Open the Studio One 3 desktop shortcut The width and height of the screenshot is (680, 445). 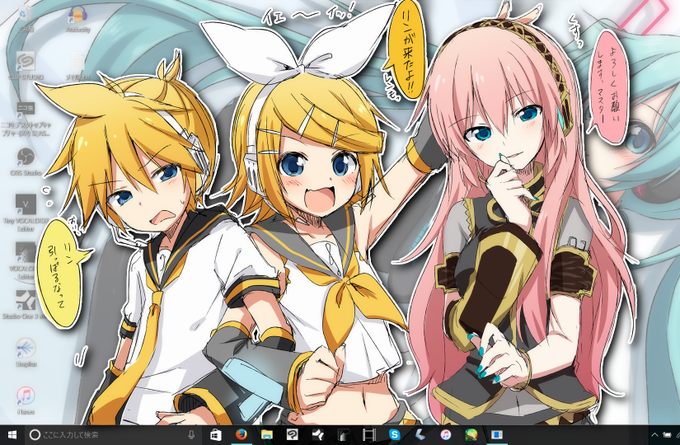coord(26,304)
